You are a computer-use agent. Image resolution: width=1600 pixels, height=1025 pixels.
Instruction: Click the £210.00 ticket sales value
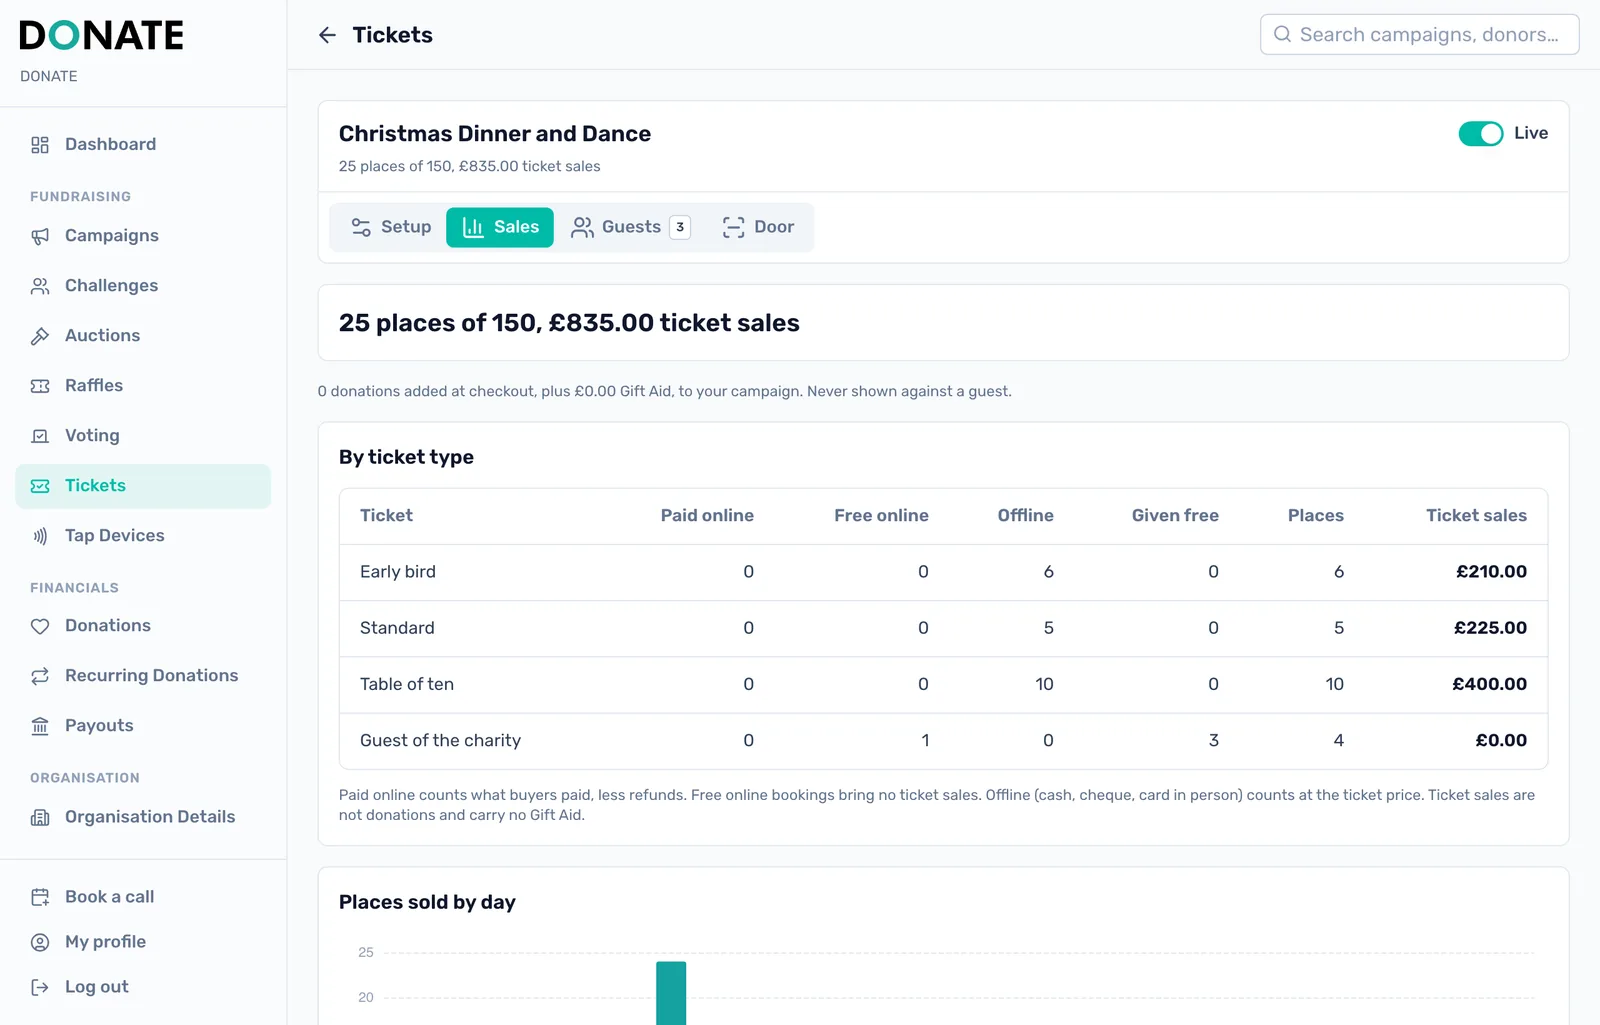[1491, 572]
